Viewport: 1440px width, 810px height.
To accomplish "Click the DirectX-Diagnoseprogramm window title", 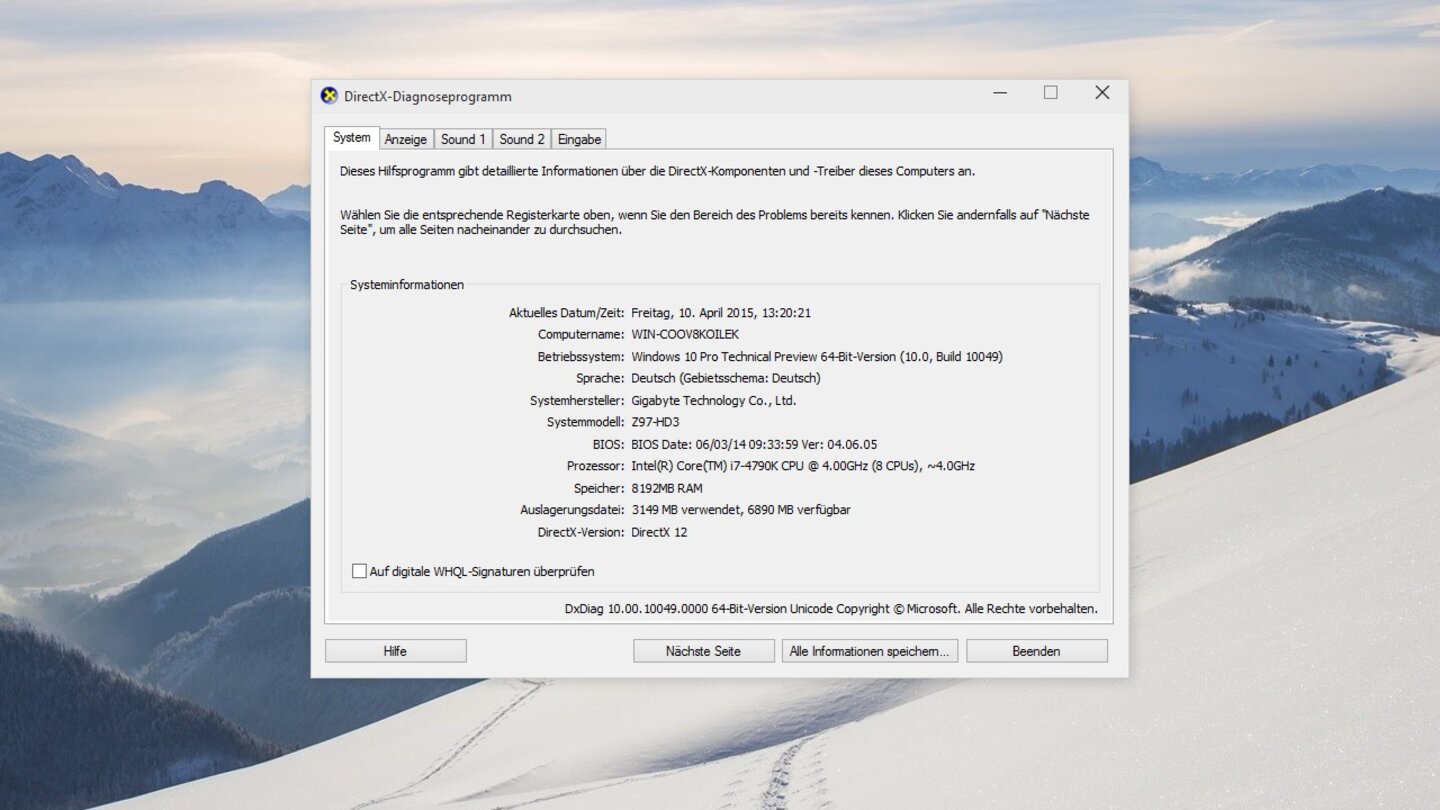I will 428,97.
